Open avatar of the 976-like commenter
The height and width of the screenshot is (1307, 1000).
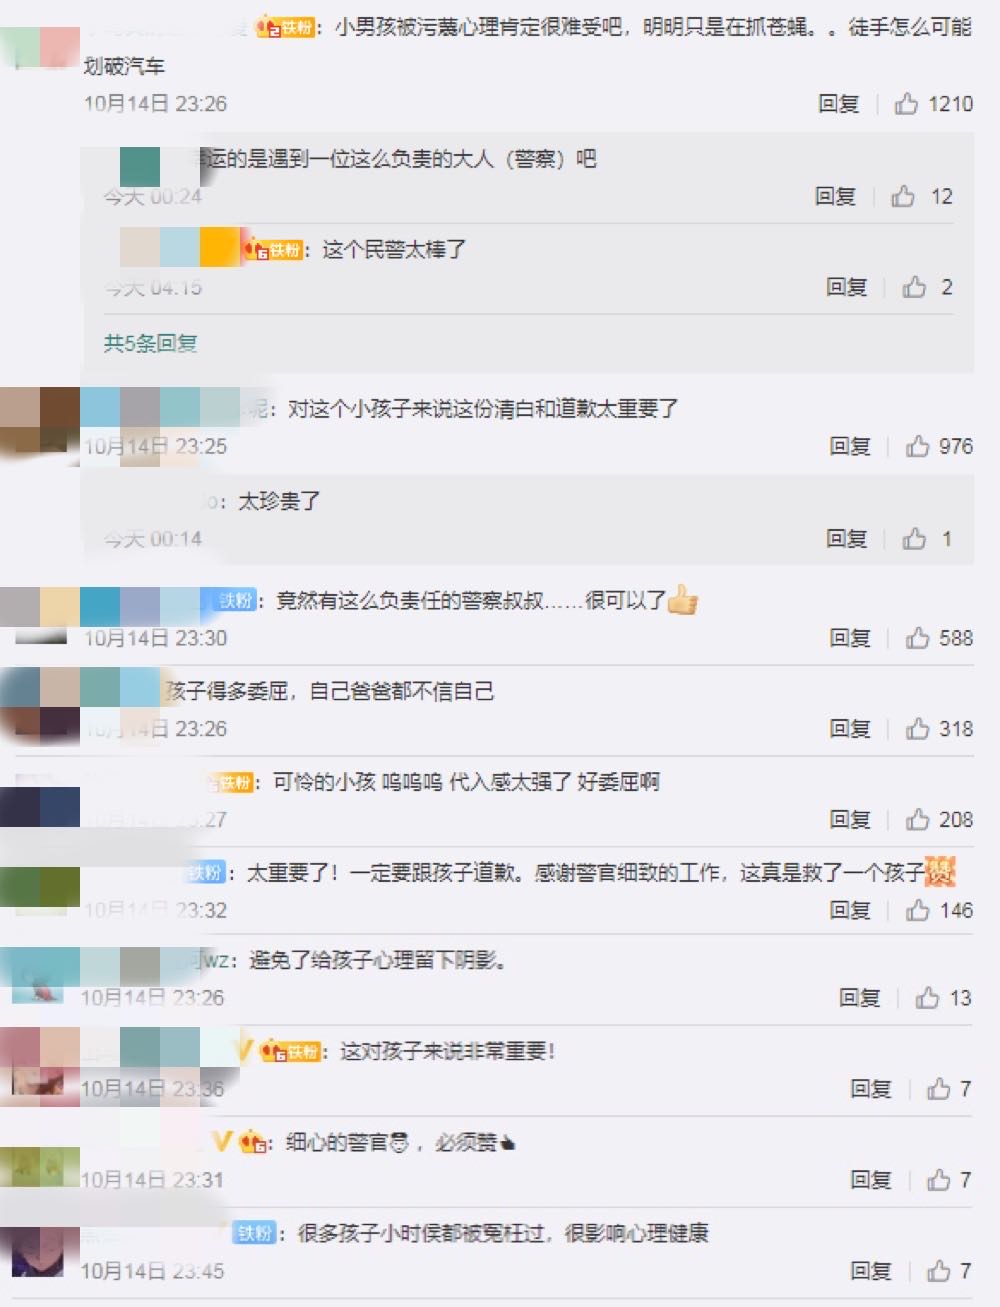tap(38, 424)
